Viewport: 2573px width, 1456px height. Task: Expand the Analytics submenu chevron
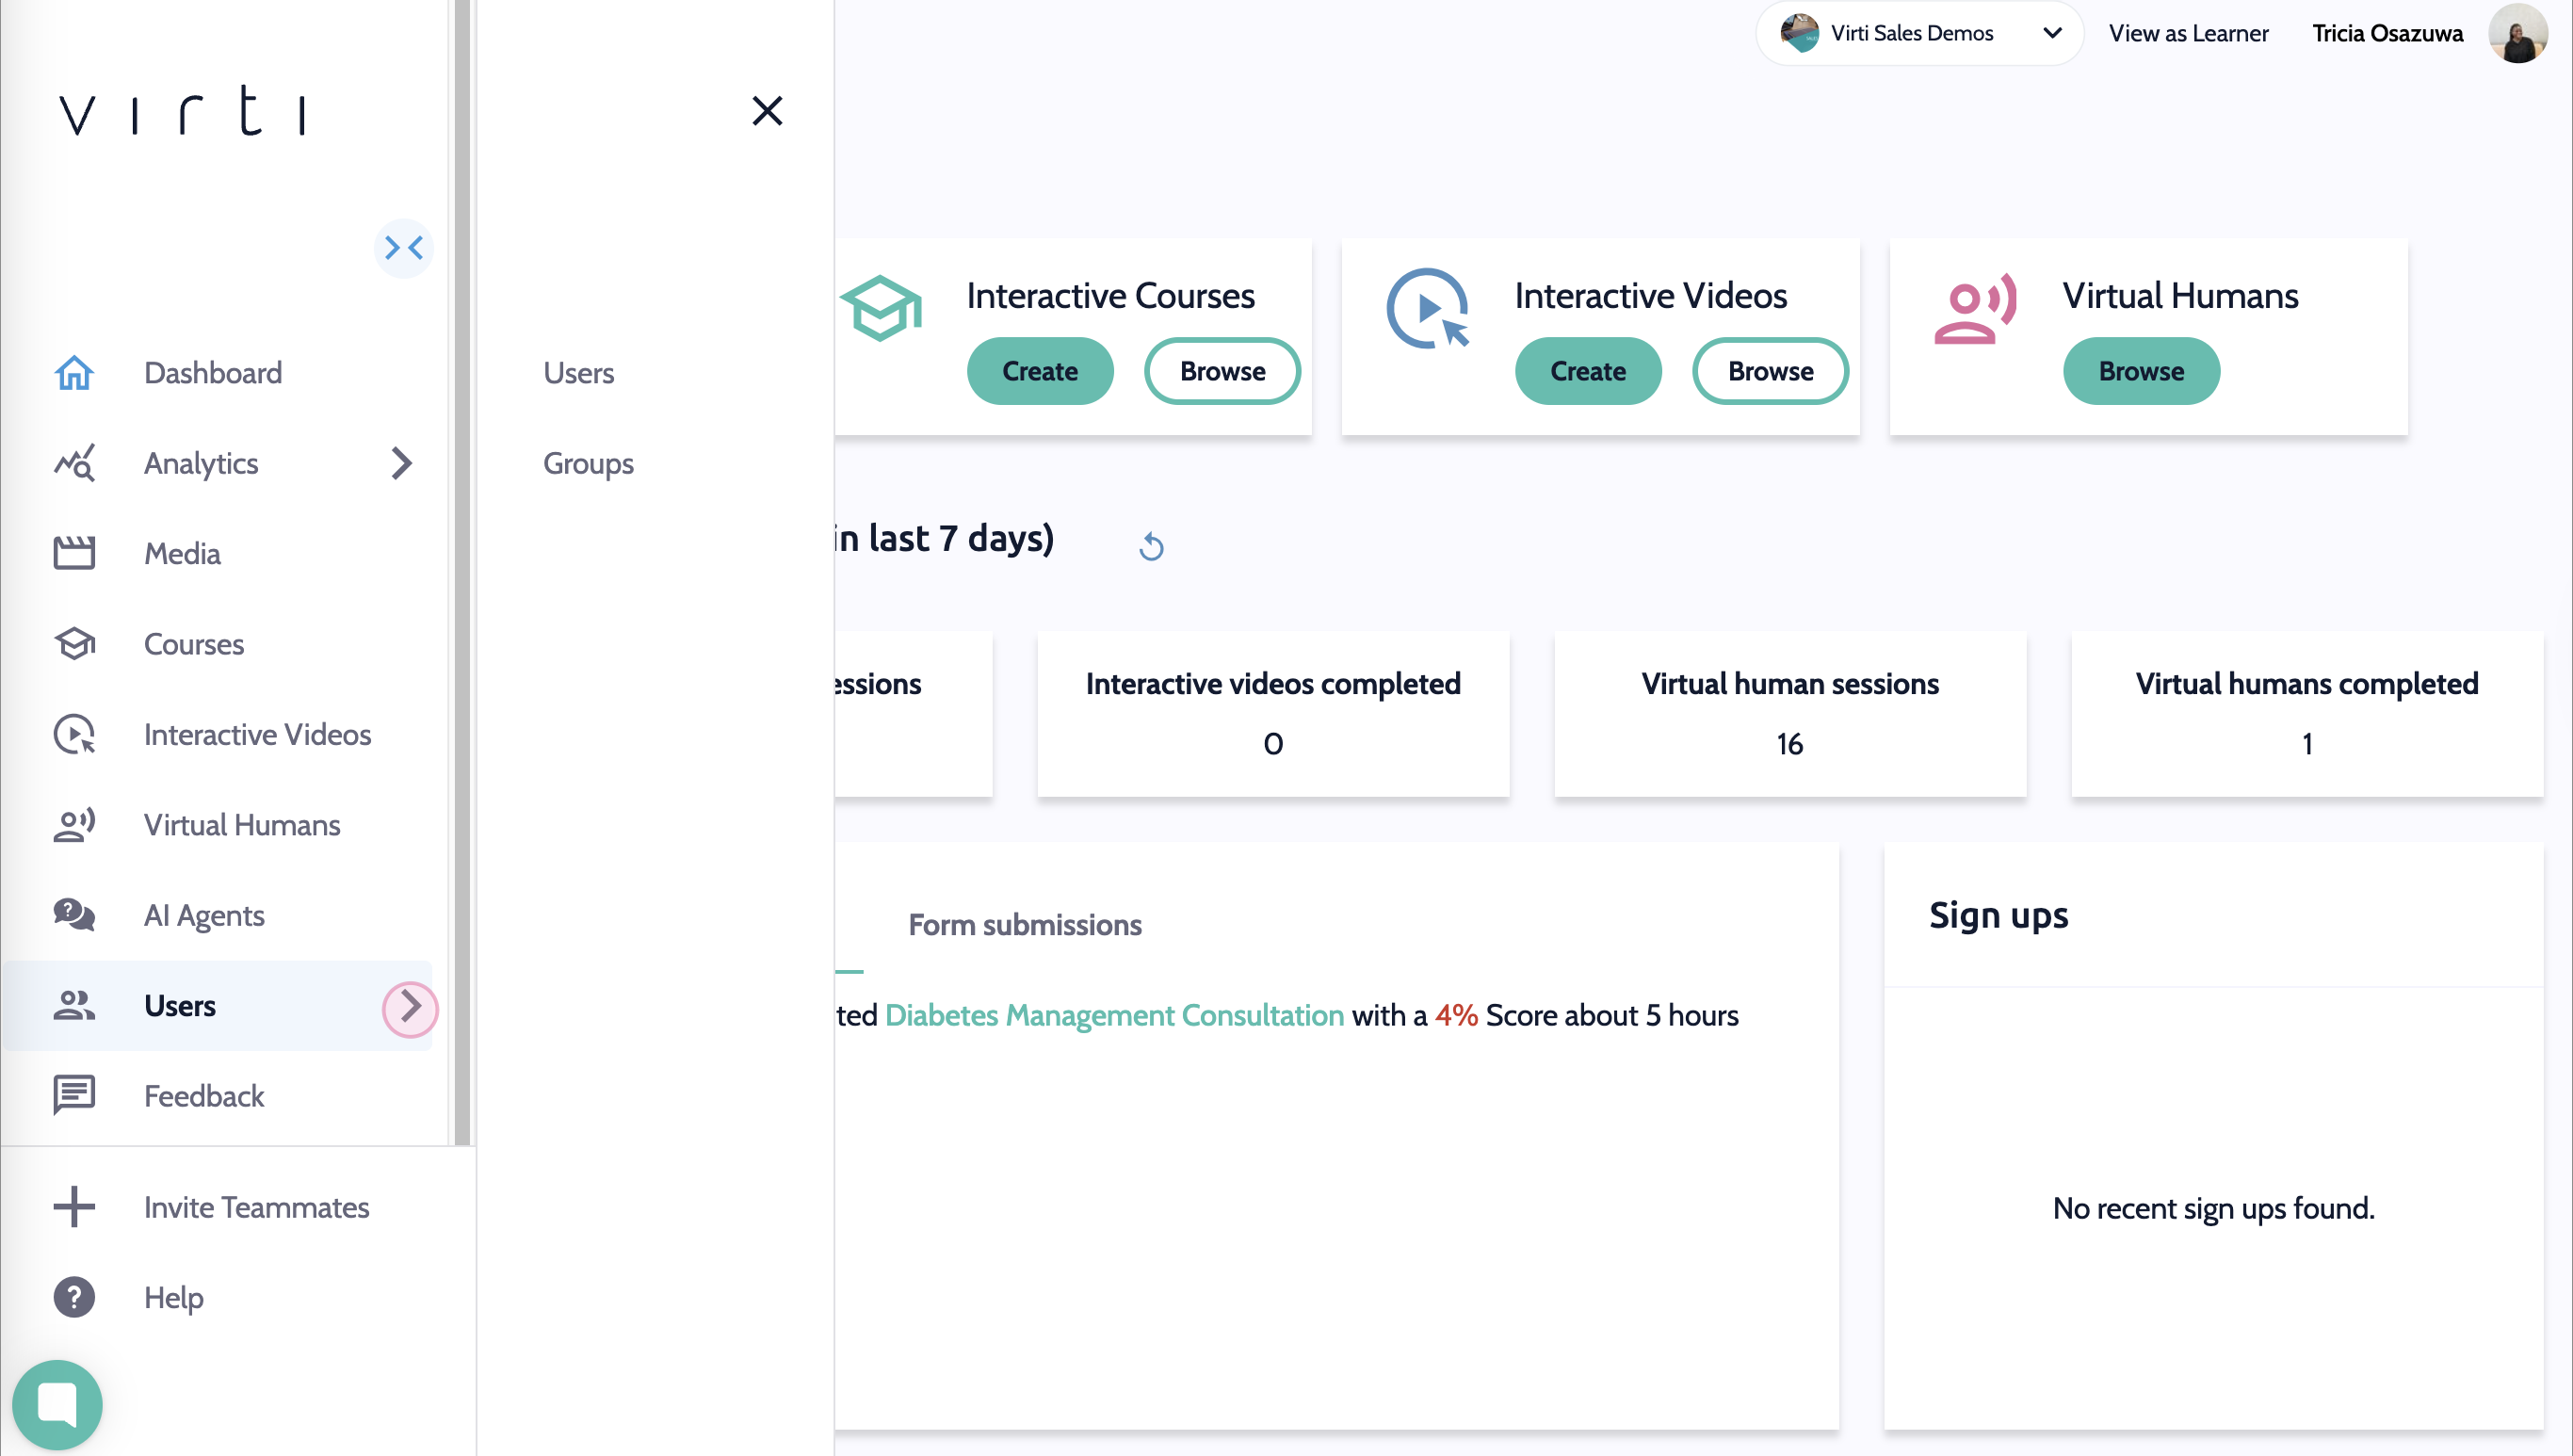tap(402, 463)
